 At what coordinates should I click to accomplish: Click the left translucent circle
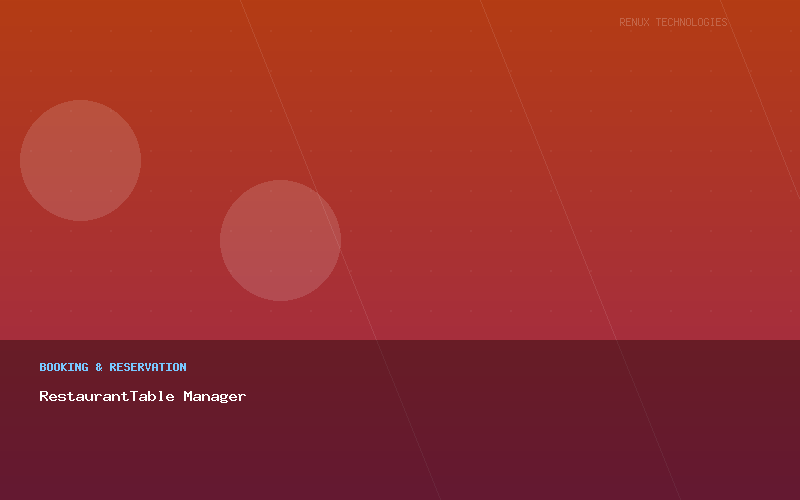coord(80,160)
